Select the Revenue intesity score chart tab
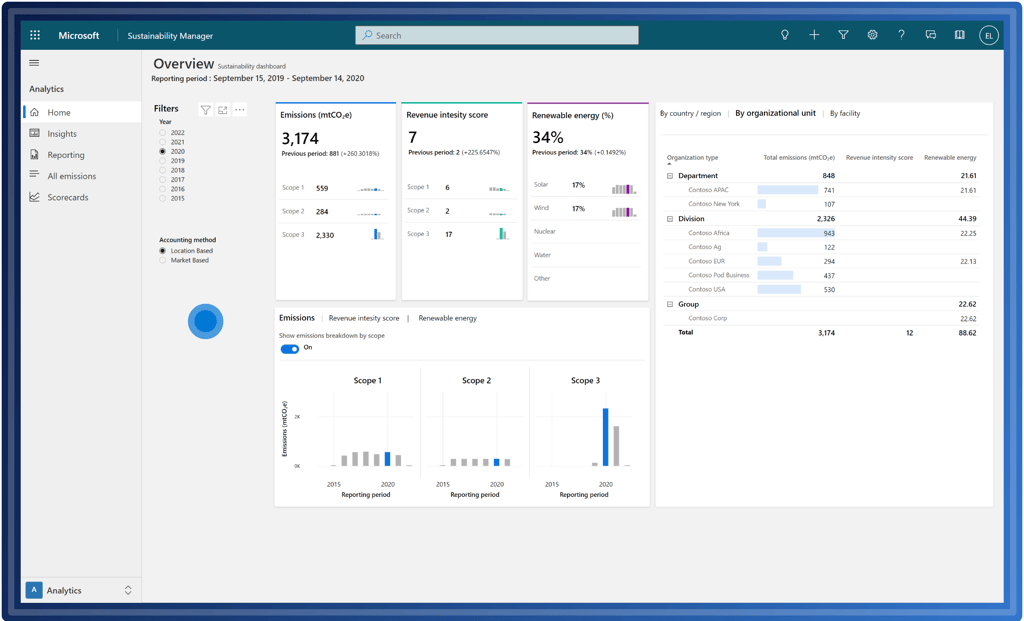1024x621 pixels. tap(364, 318)
